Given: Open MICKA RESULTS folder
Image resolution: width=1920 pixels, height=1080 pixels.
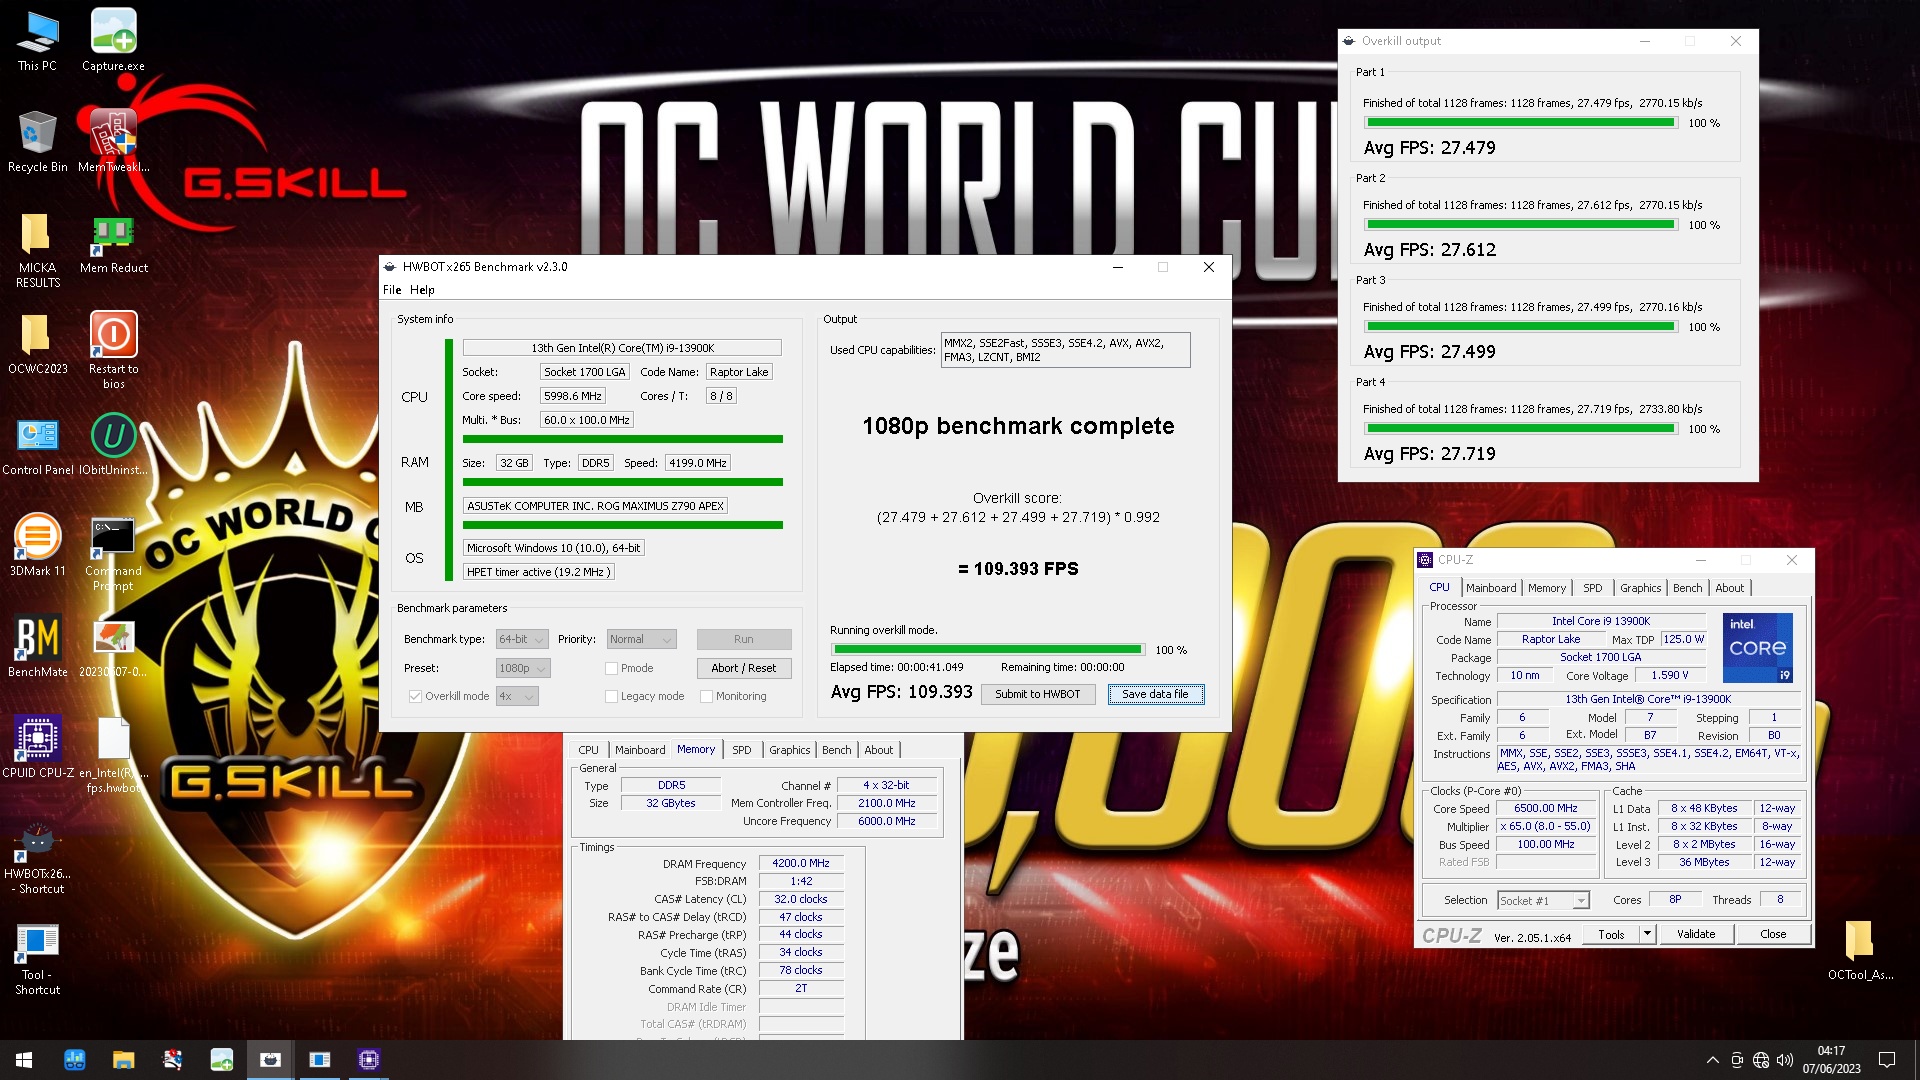Looking at the screenshot, I should tap(37, 250).
